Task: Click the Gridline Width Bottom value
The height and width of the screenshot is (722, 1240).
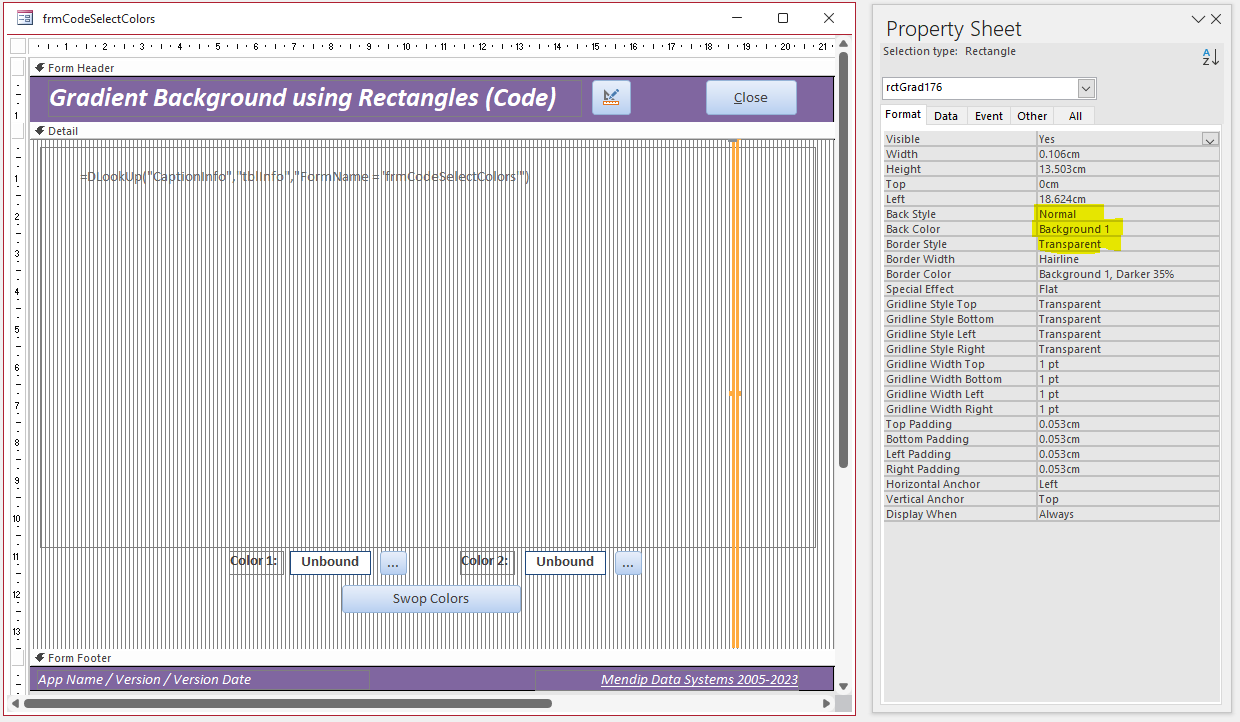Action: click(x=1128, y=379)
